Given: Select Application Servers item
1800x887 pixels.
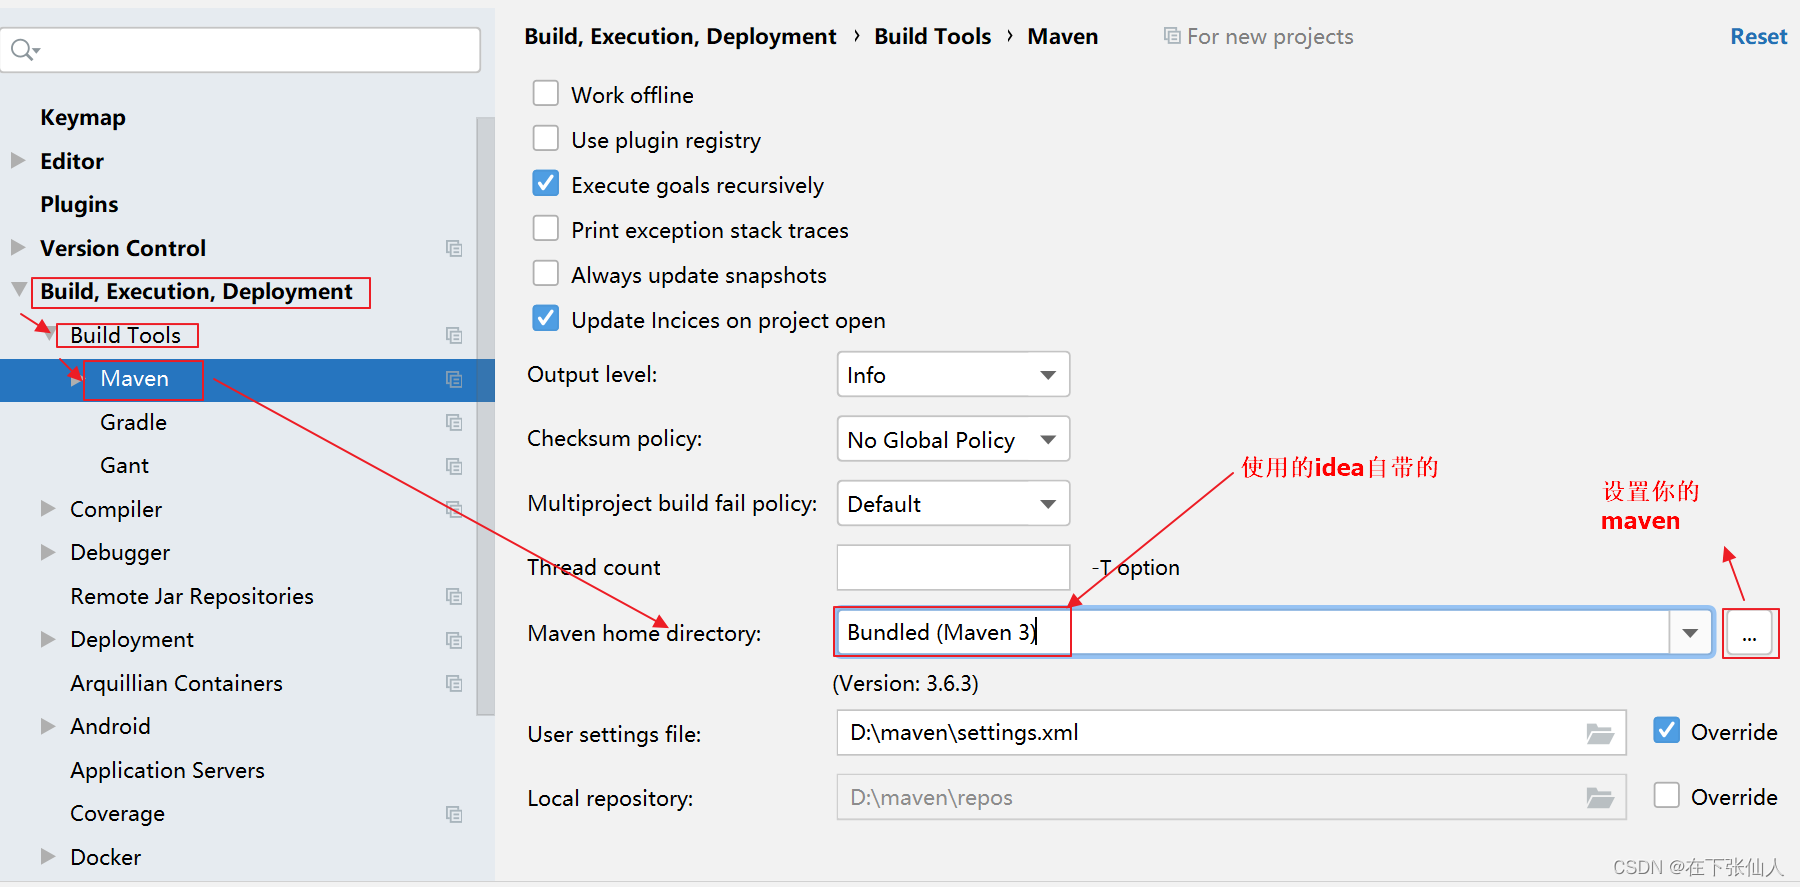Looking at the screenshot, I should click(167, 770).
